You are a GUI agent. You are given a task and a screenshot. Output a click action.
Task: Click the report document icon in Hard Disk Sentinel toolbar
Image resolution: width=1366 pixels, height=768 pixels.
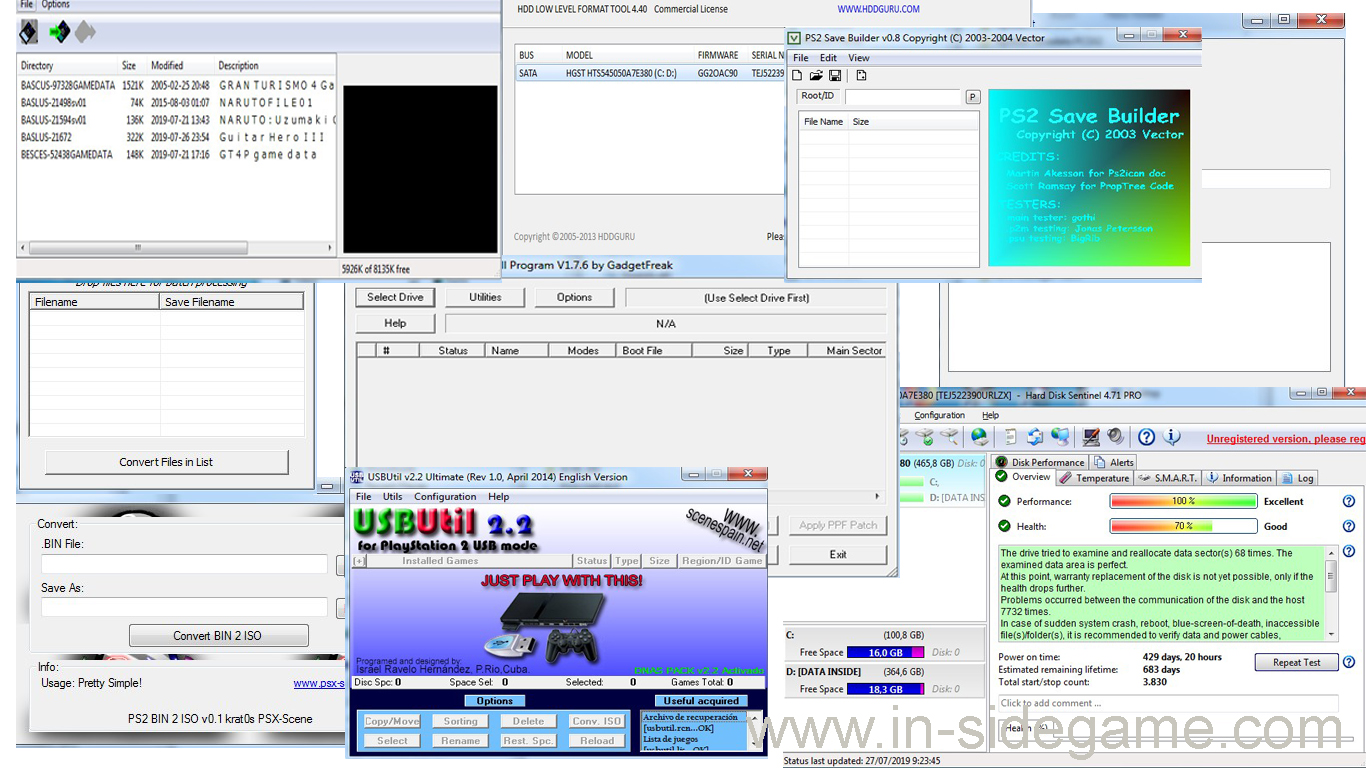1011,437
